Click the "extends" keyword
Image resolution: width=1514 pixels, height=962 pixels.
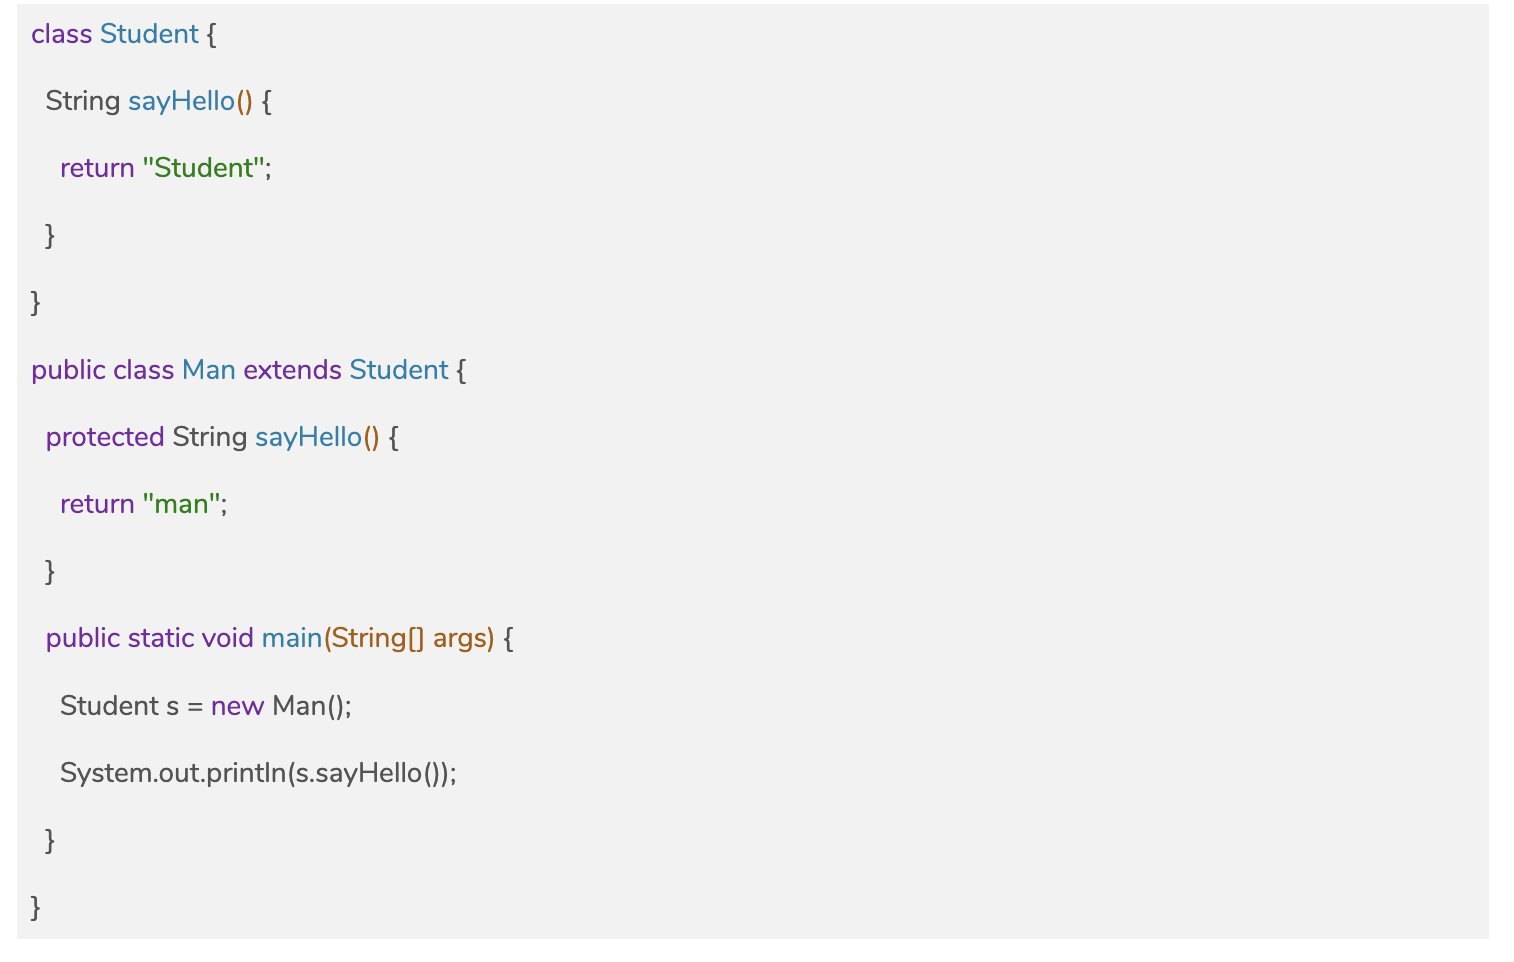coord(292,370)
